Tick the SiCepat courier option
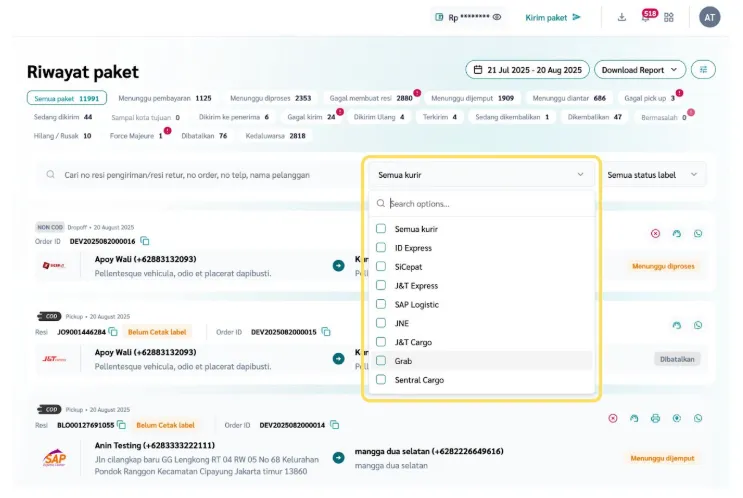Screen dimensions: 743x498 (381, 266)
